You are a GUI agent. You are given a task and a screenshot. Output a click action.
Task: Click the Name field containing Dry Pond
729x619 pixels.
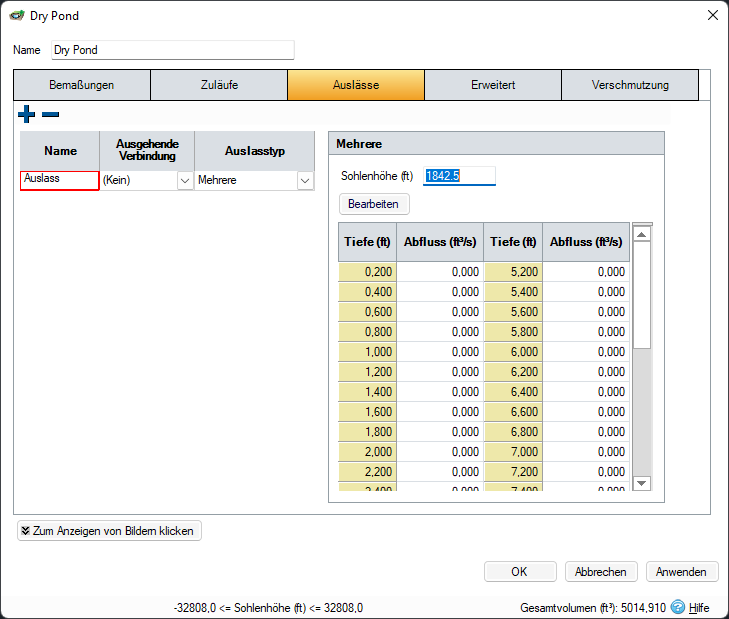(173, 50)
